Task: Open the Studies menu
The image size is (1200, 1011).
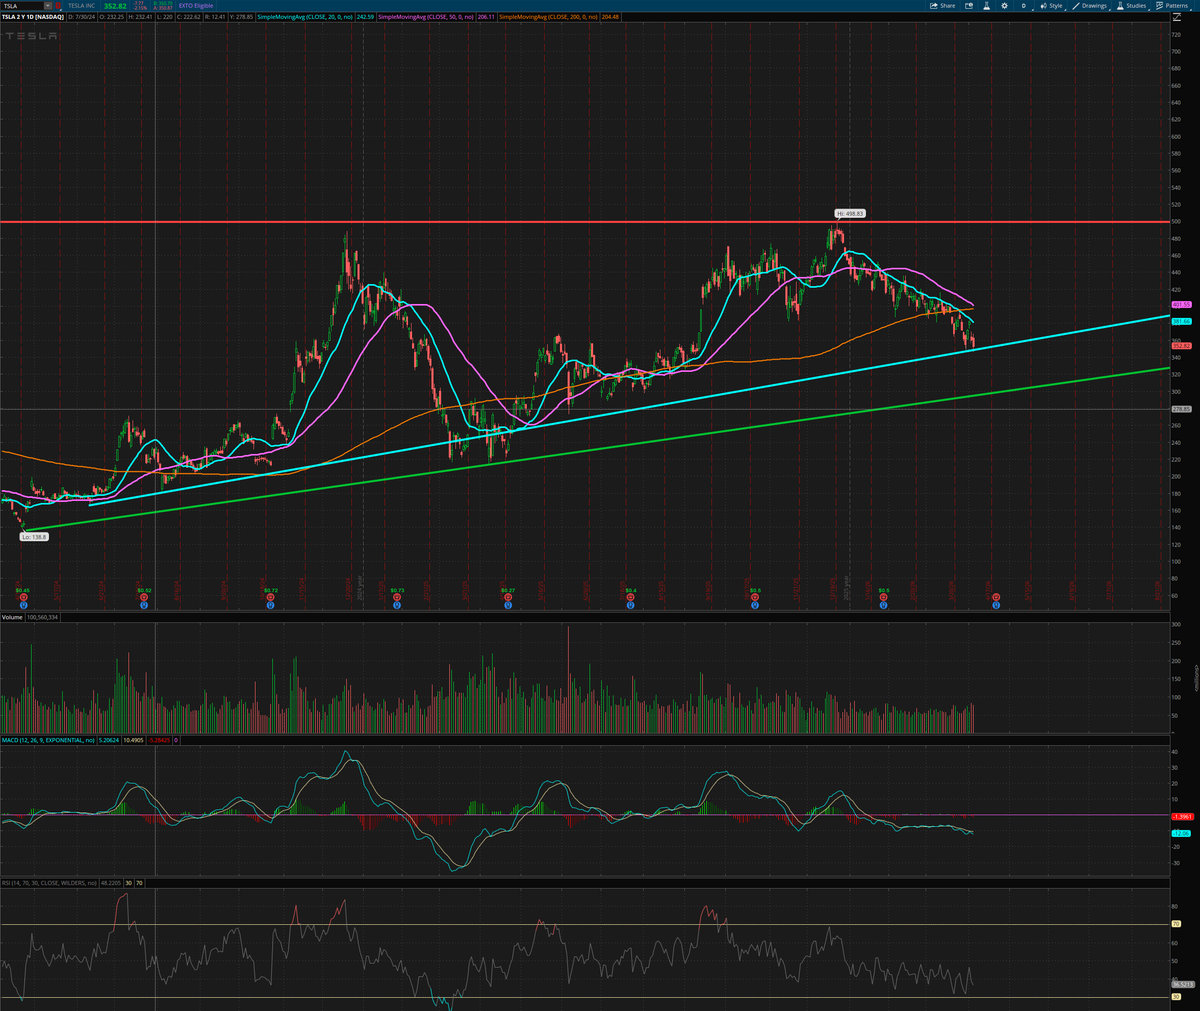Action: click(1130, 5)
